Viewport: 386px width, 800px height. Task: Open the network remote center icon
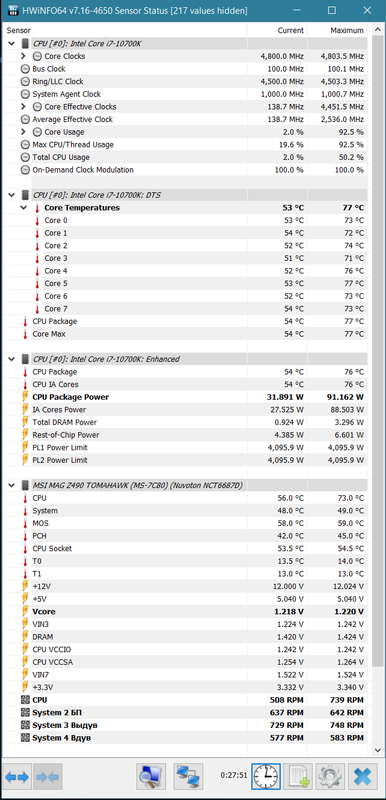(188, 777)
